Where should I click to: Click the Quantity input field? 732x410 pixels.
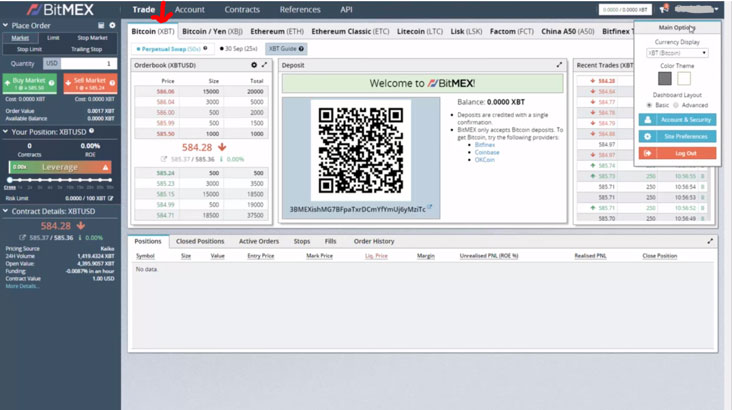pos(88,64)
